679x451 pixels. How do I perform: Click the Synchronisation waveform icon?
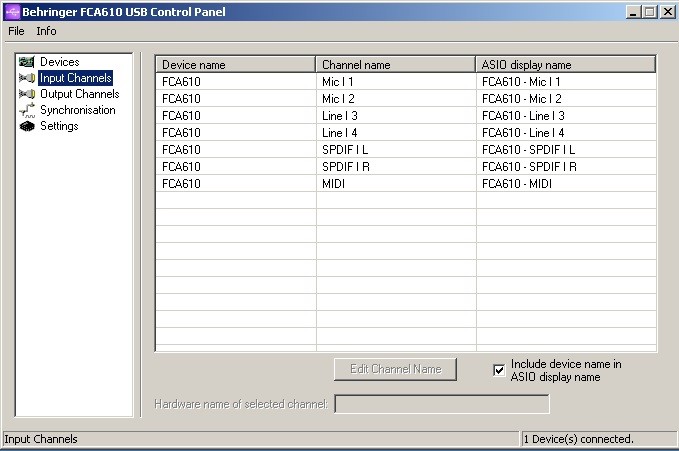pos(26,110)
